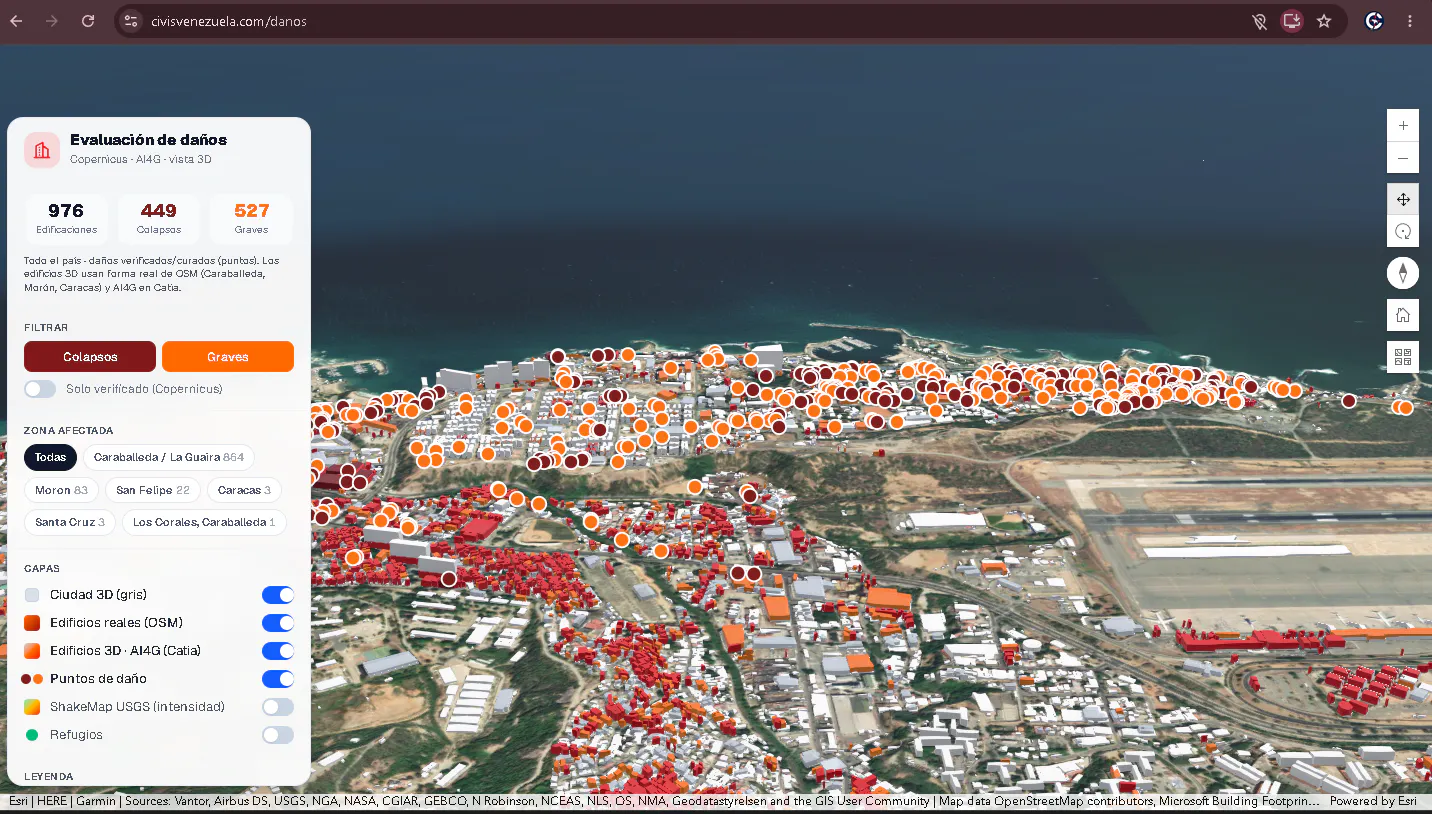1432x814 pixels.
Task: Open the site information icon in address bar
Action: [131, 21]
